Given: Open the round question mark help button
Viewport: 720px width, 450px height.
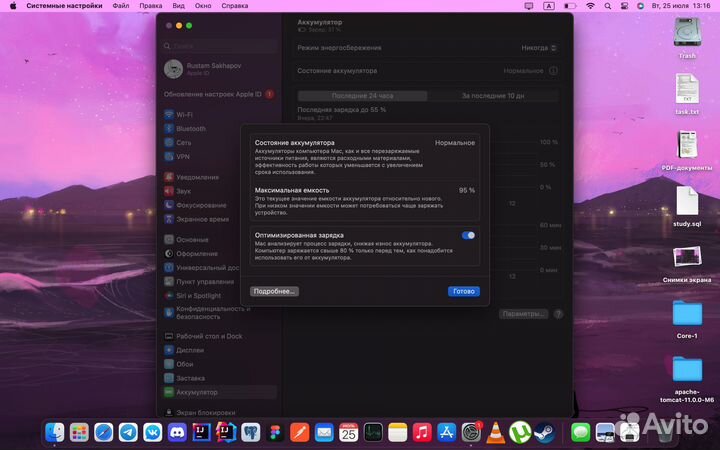Looking at the screenshot, I should pyautogui.click(x=558, y=314).
